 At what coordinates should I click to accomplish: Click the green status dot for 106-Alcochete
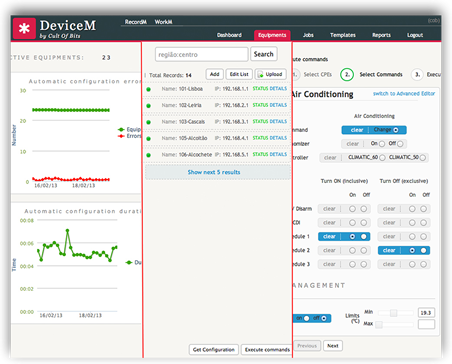pyautogui.click(x=149, y=155)
